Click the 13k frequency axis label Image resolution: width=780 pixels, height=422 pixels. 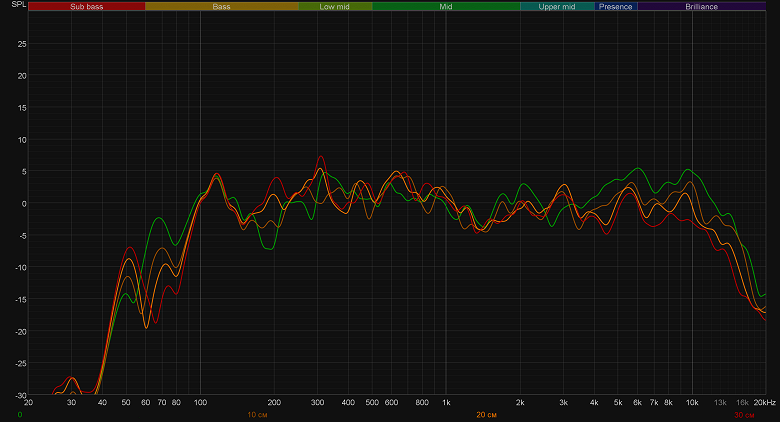[x=720, y=403]
